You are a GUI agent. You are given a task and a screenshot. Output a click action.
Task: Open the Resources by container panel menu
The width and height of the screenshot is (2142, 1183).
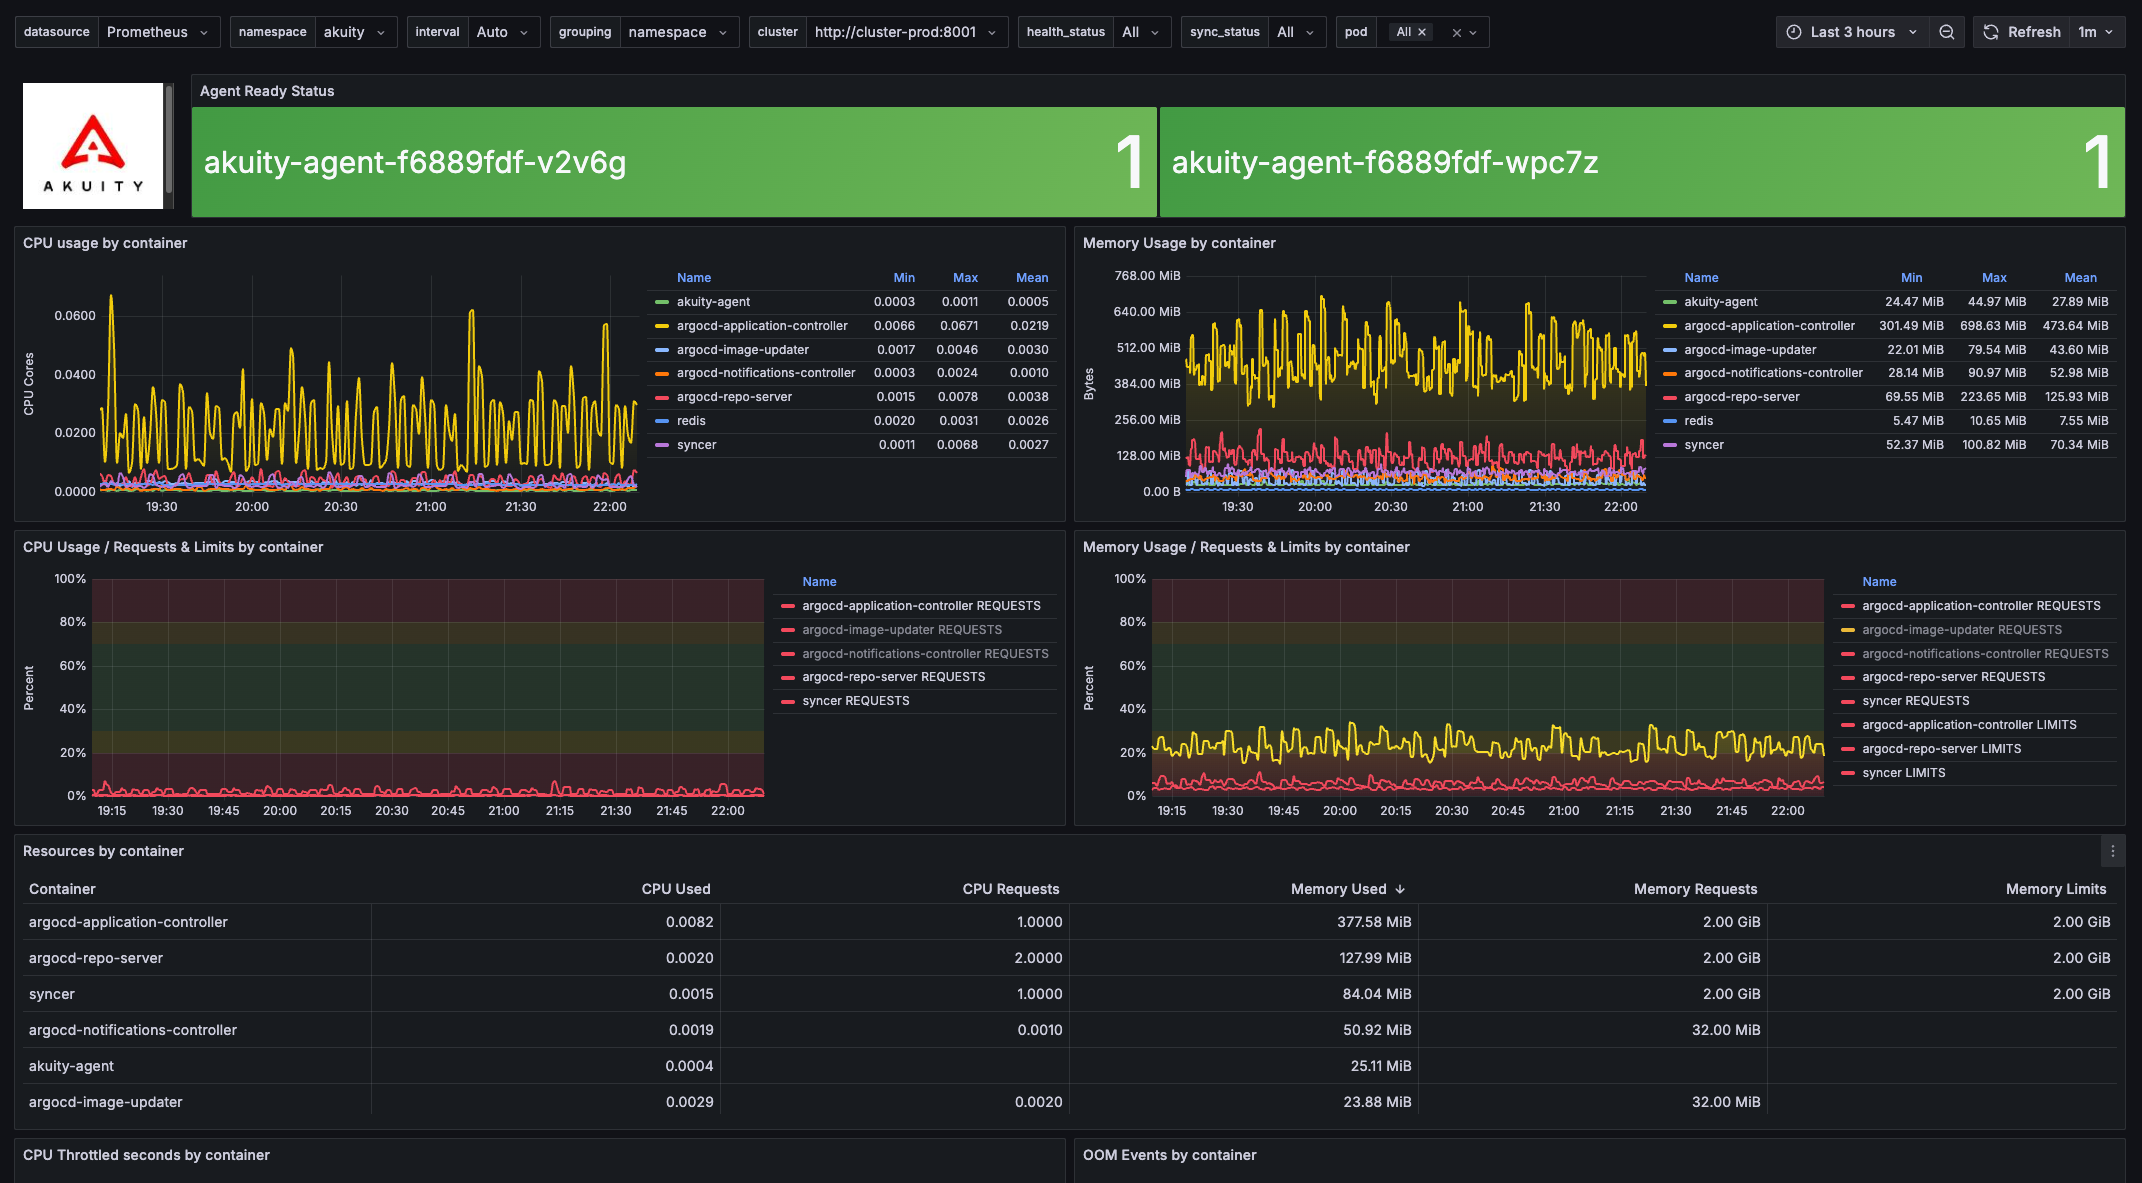2113,851
